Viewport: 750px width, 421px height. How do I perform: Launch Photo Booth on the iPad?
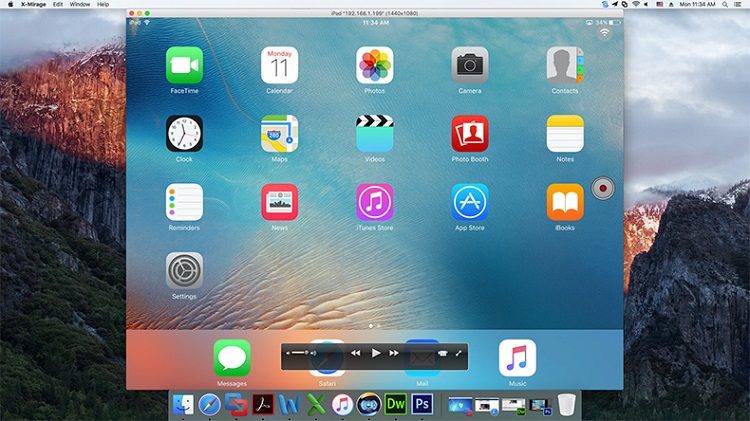[x=470, y=133]
